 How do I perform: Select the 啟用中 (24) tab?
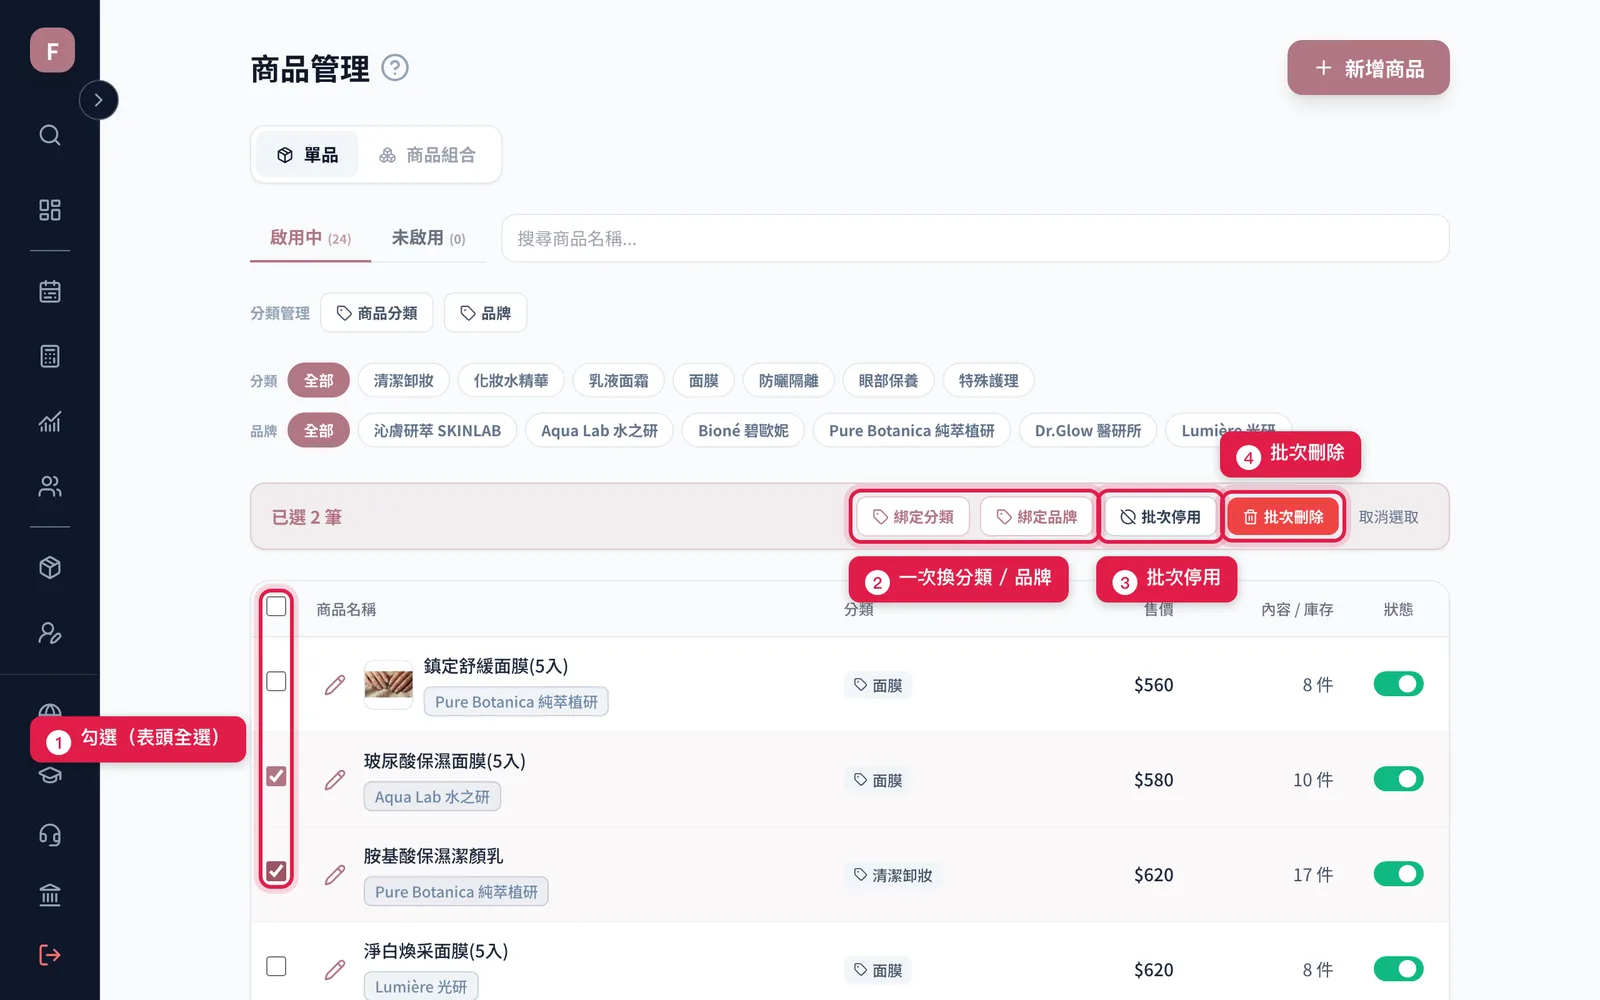tap(310, 238)
